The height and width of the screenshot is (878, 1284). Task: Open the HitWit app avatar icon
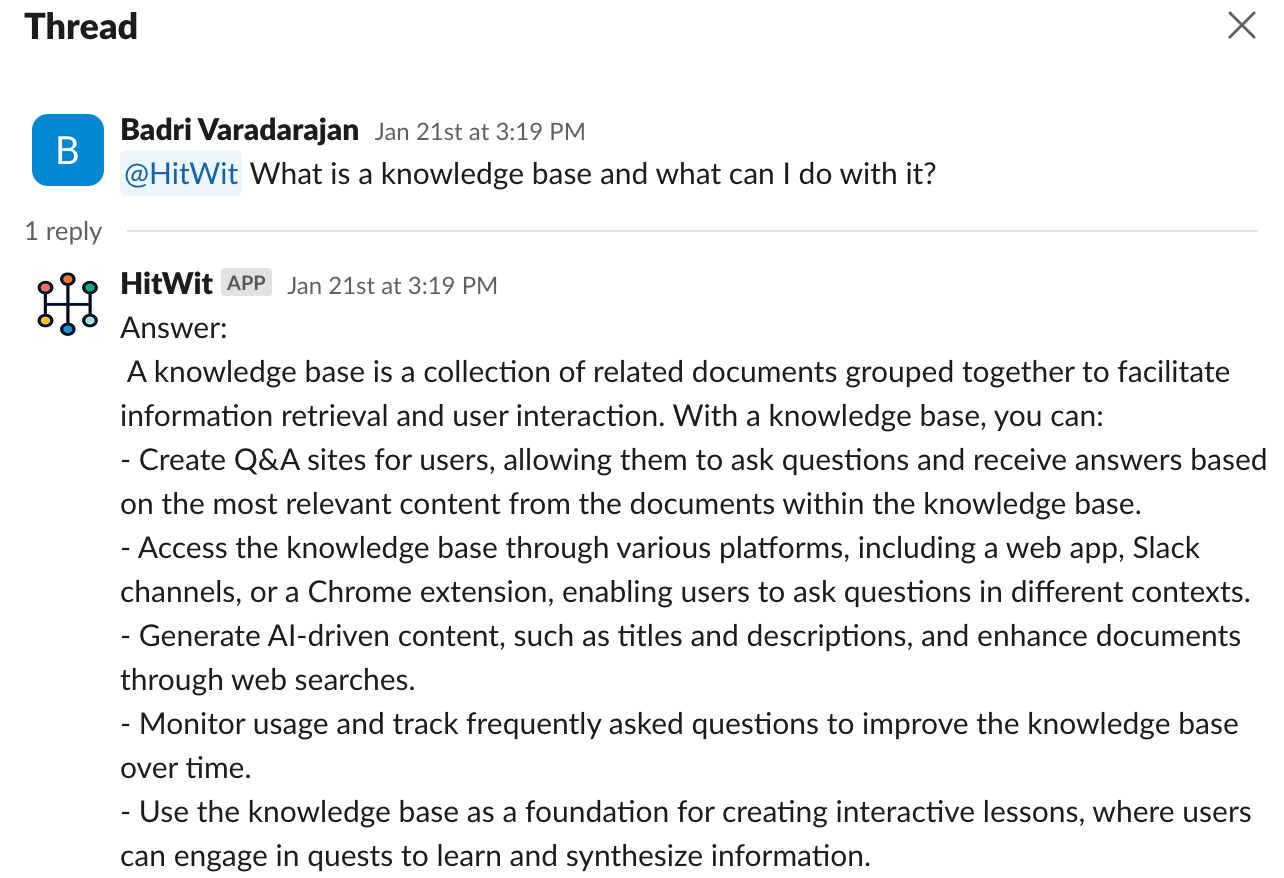pyautogui.click(x=67, y=303)
